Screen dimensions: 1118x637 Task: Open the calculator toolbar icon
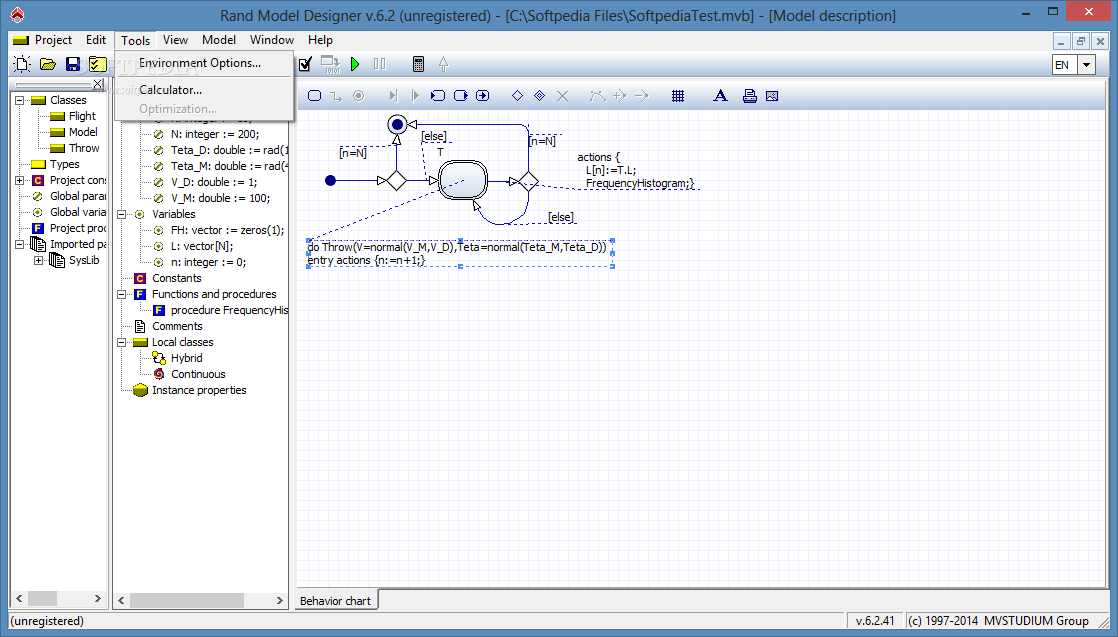pos(419,64)
